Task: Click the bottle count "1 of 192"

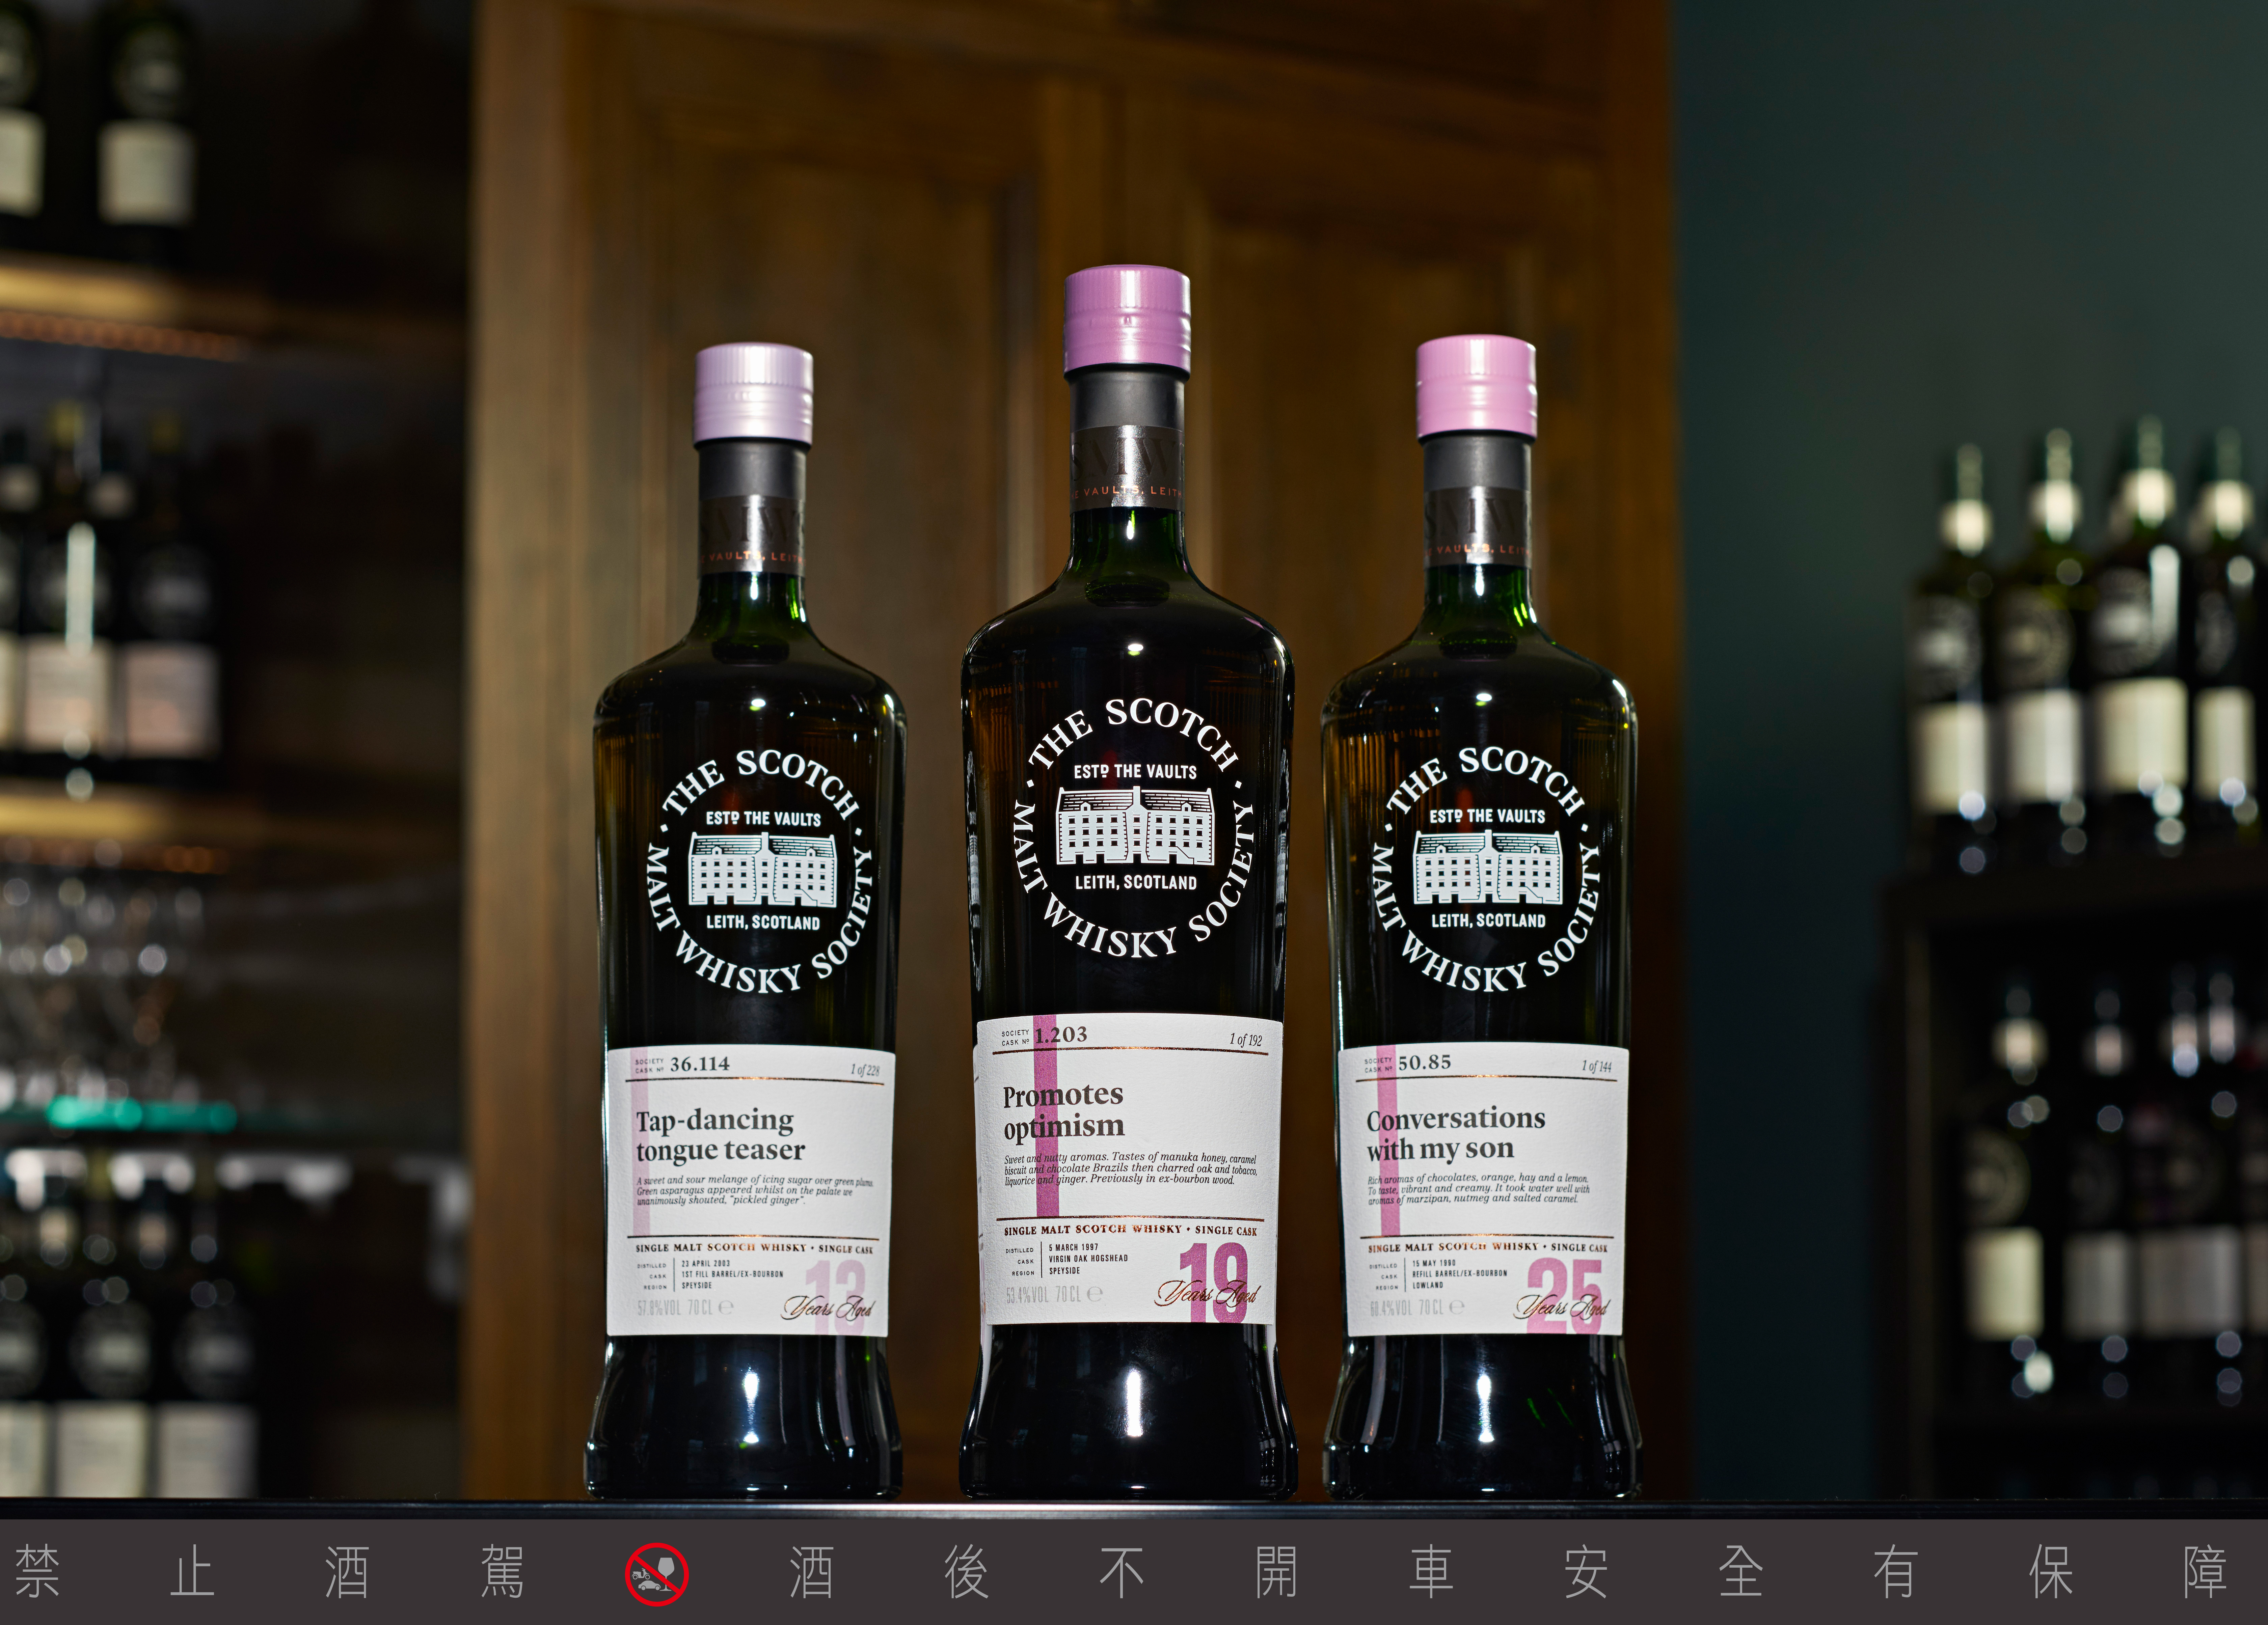Action: coord(1246,1040)
